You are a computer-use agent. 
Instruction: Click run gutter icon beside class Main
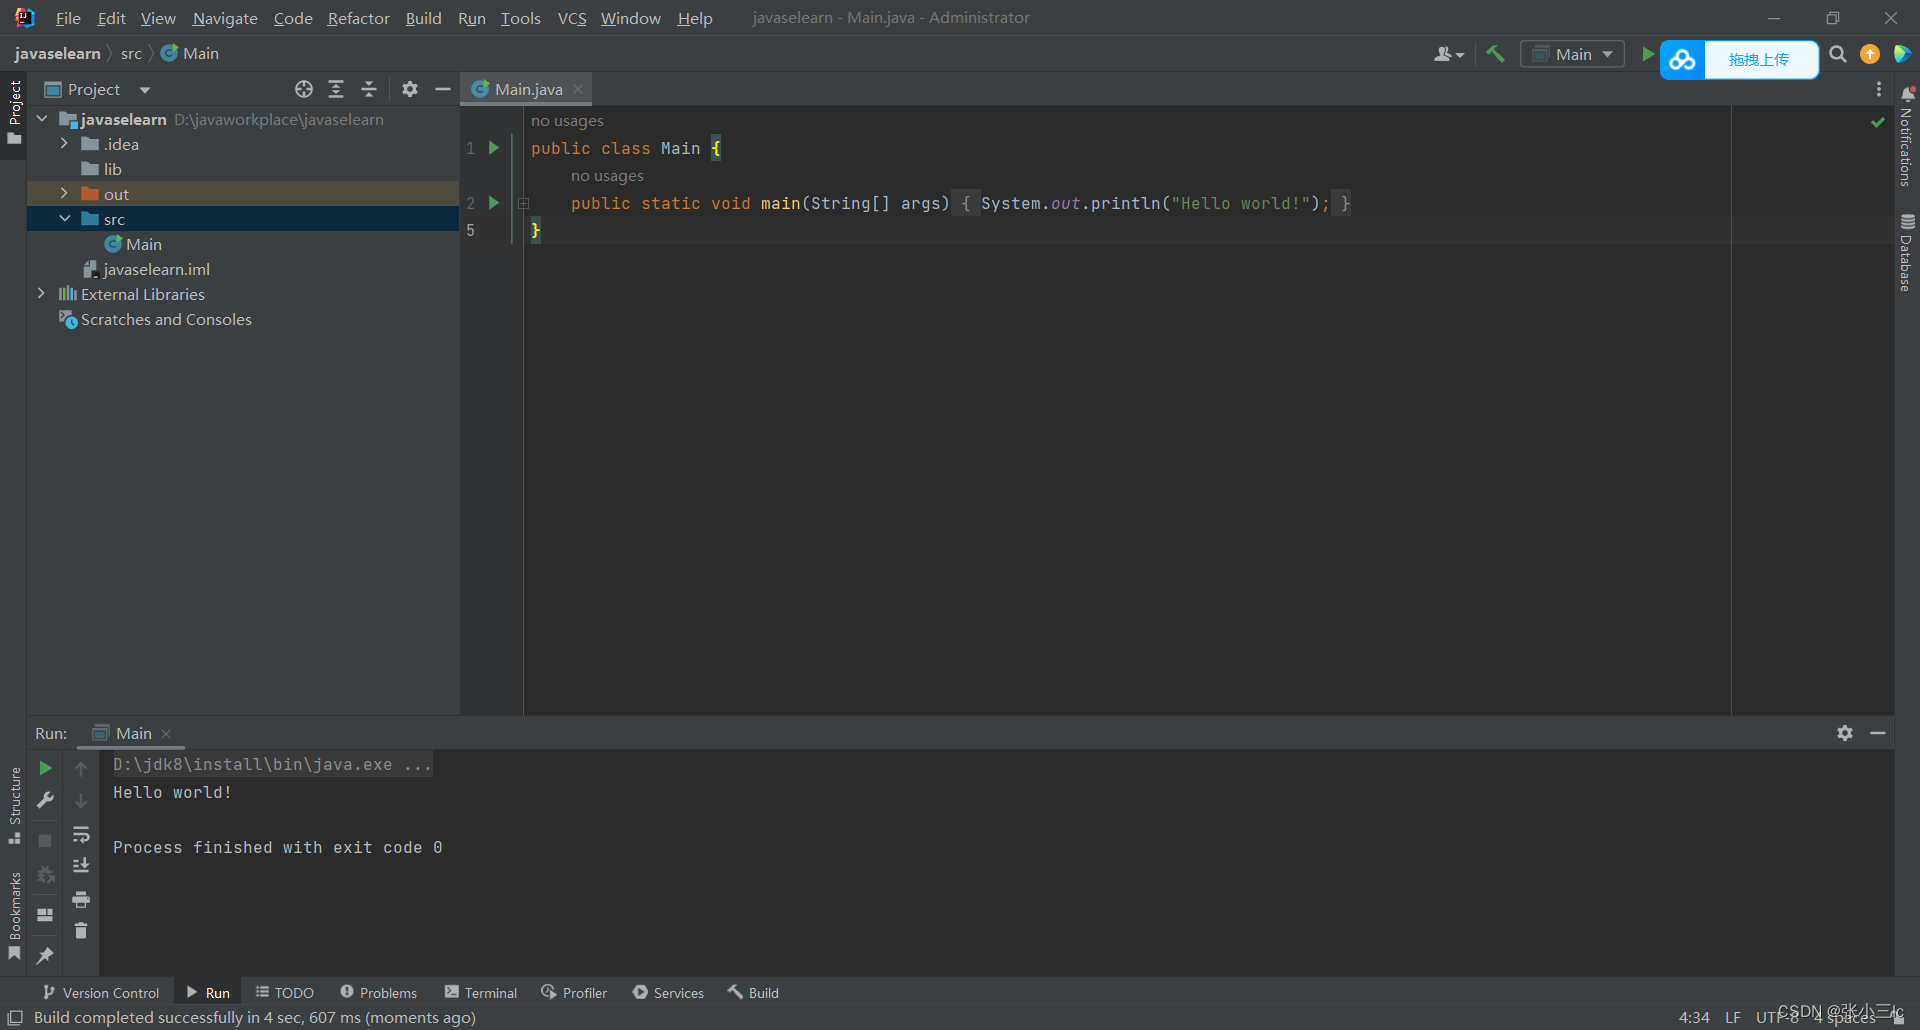tap(493, 148)
